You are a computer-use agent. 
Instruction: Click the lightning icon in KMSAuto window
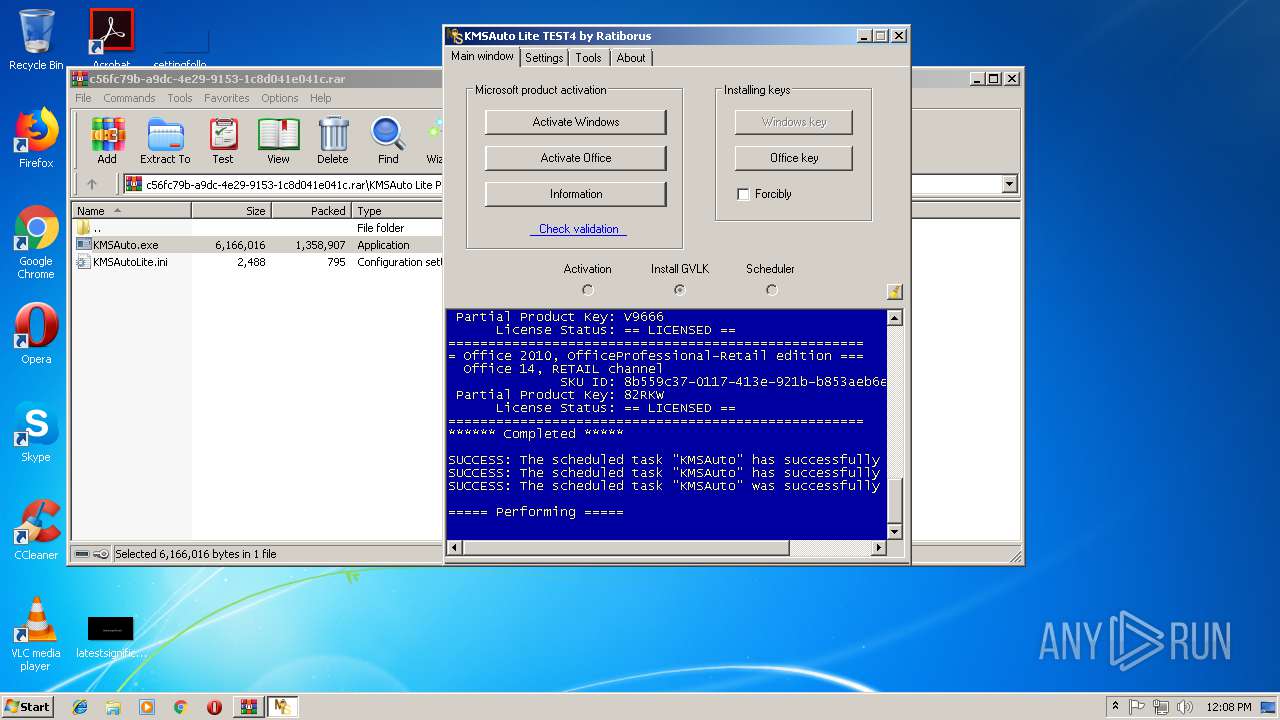[894, 291]
